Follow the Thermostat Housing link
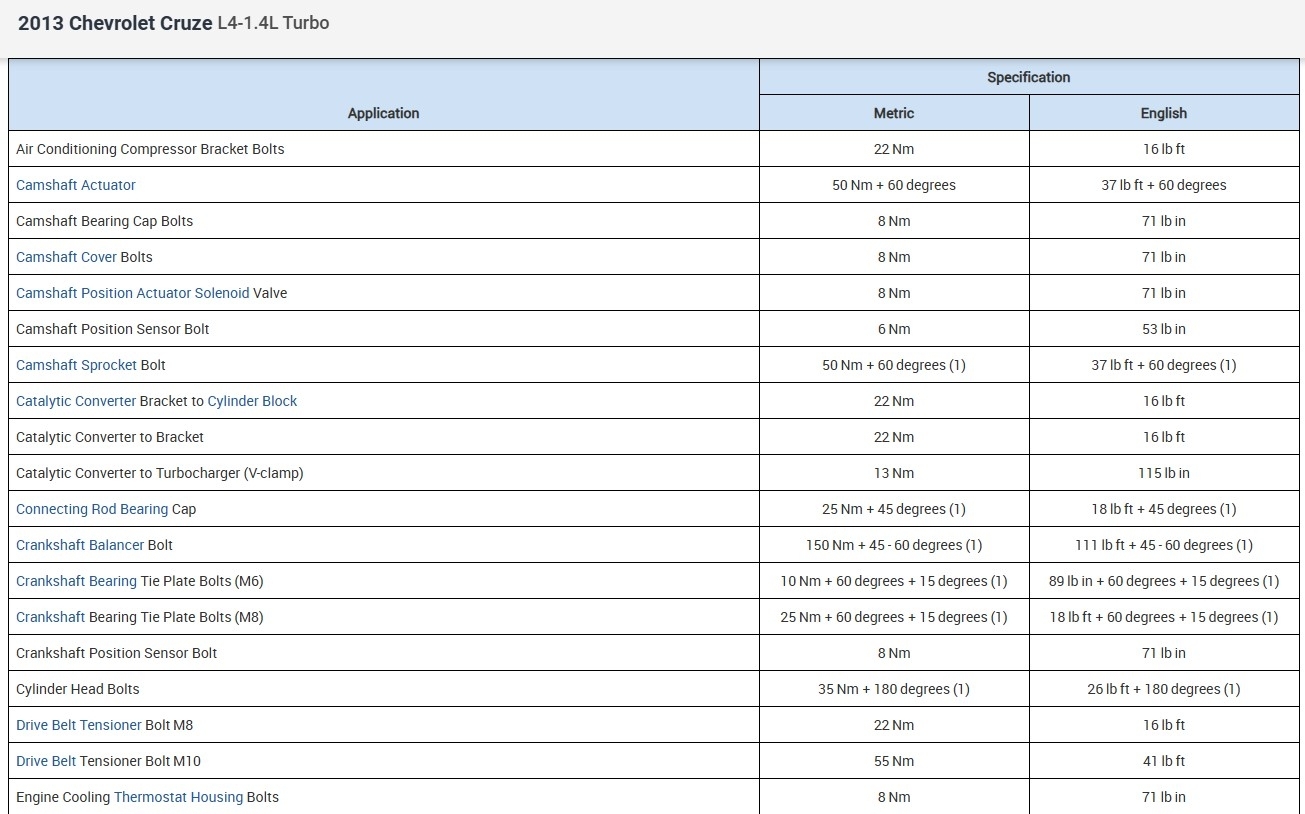1305x814 pixels. 178,797
